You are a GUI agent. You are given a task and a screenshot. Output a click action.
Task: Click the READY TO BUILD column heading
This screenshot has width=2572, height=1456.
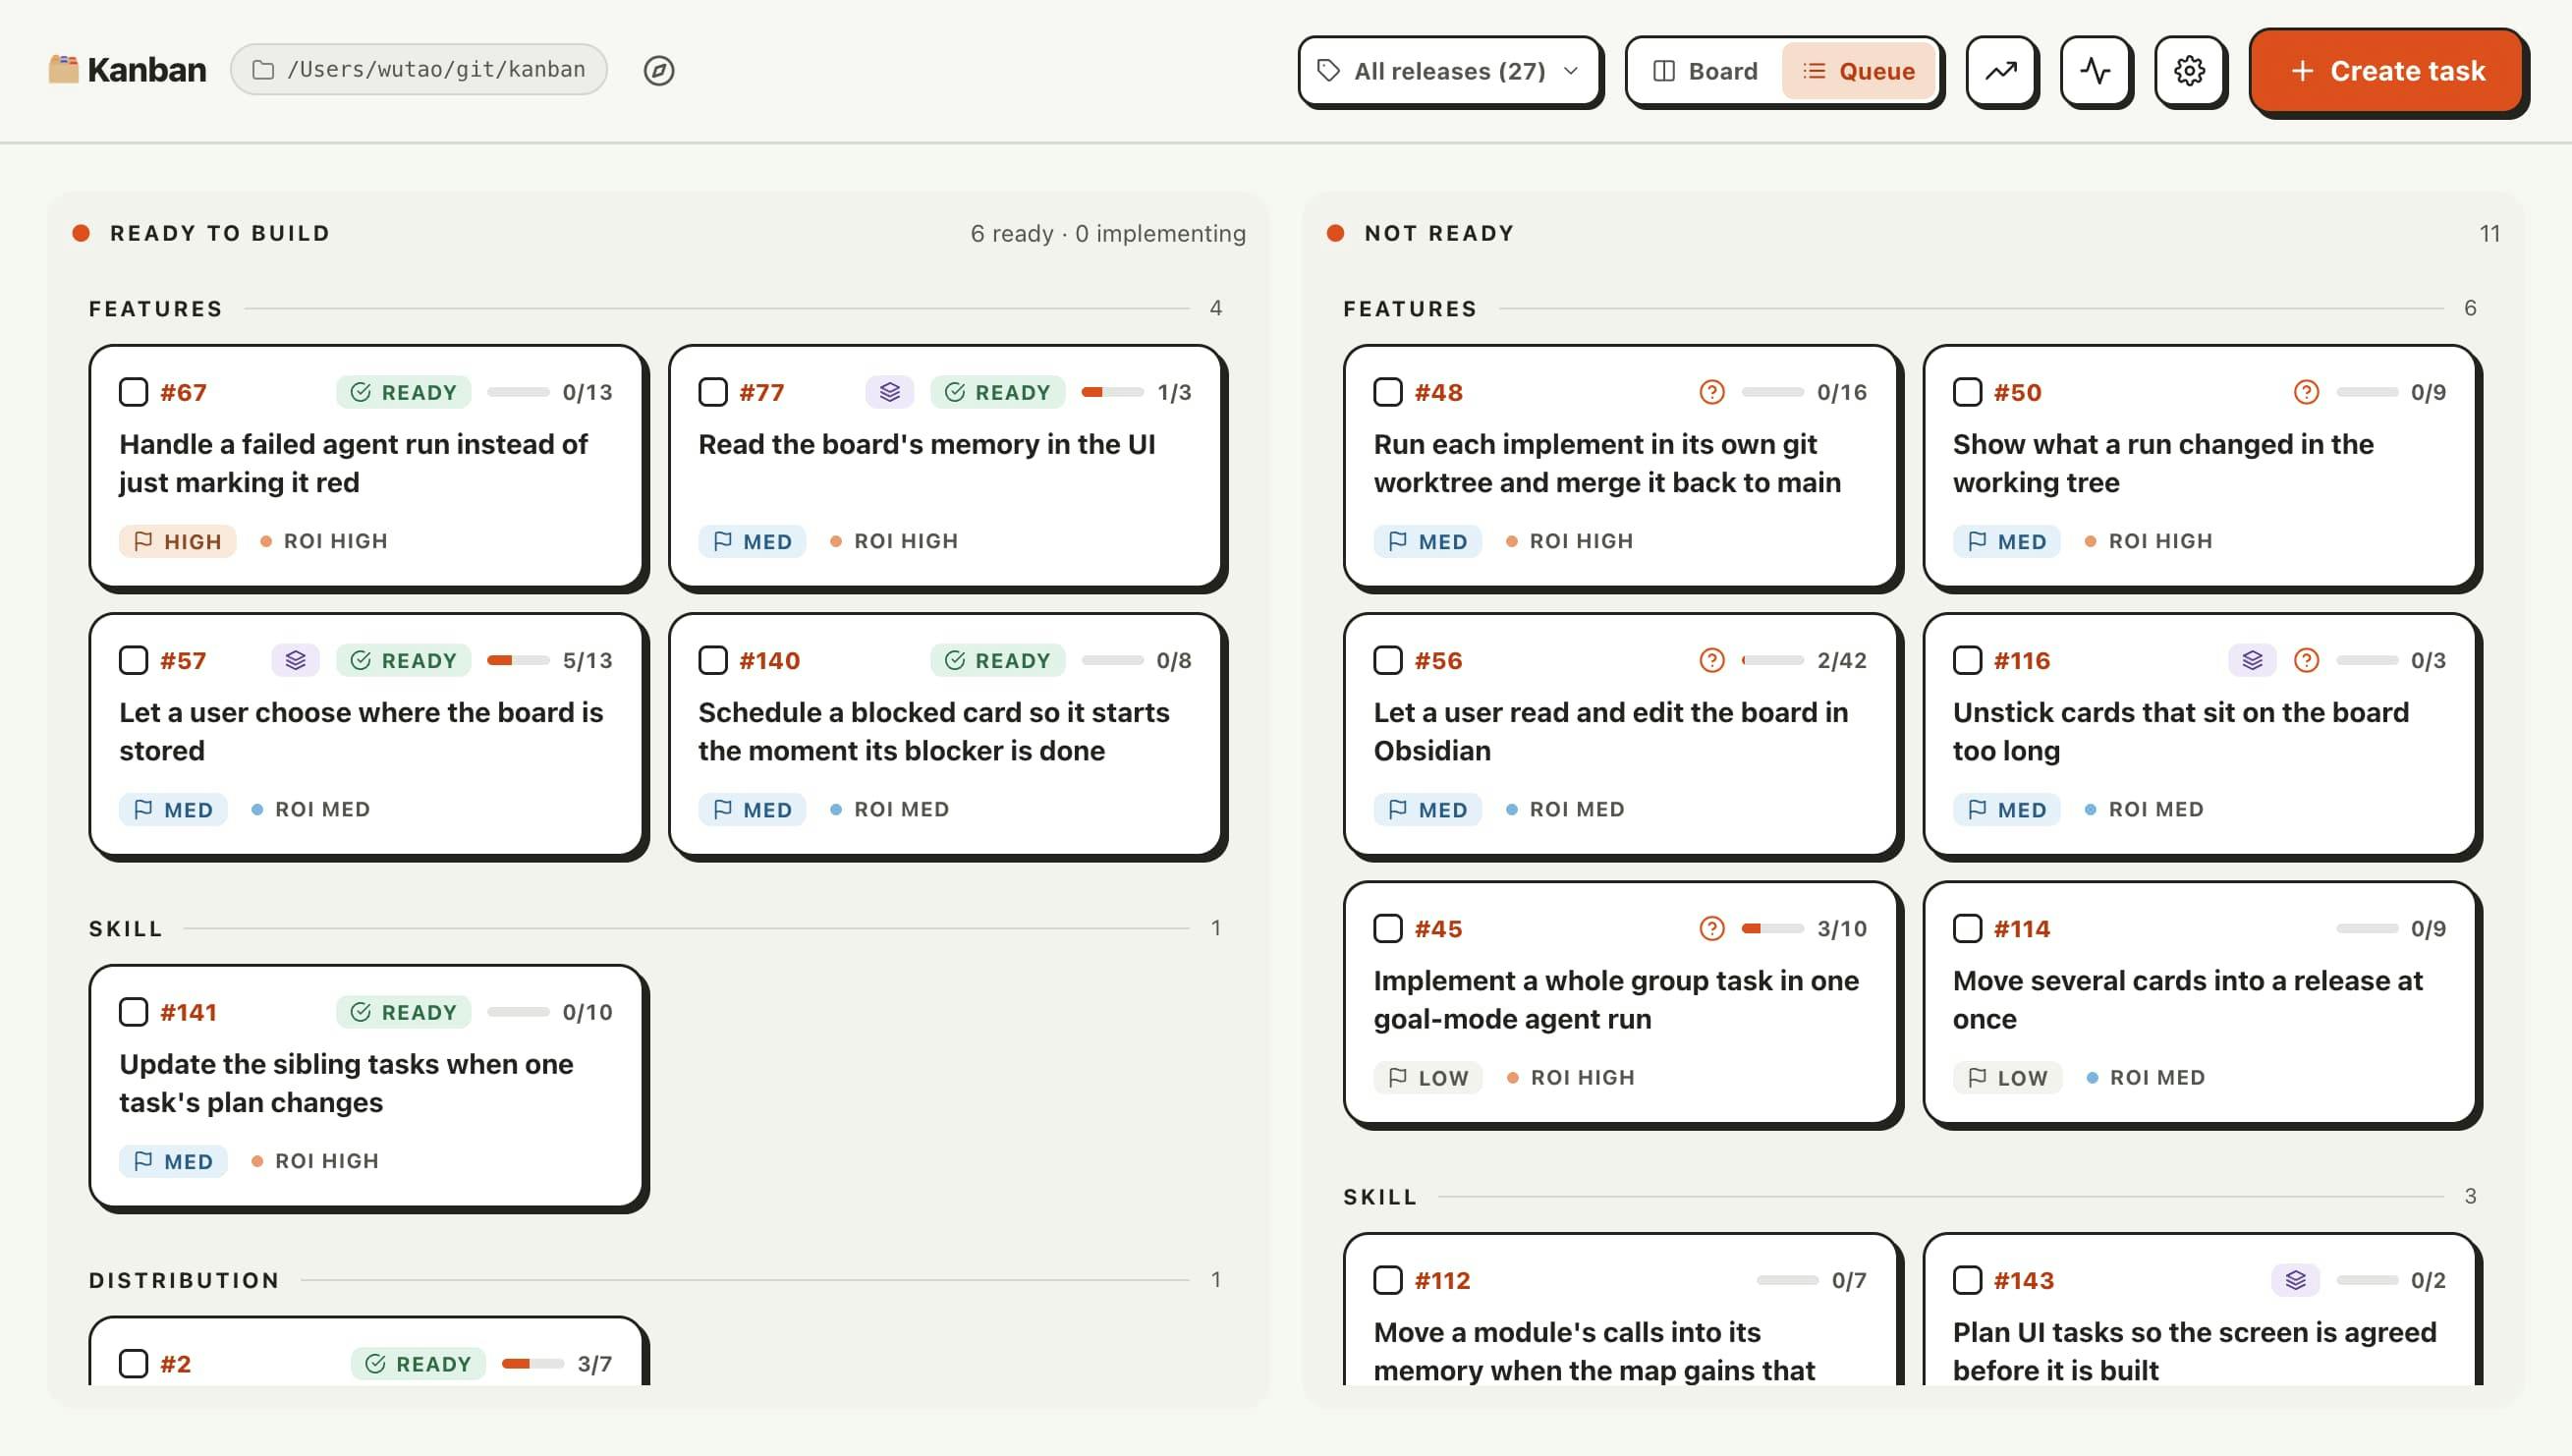pyautogui.click(x=220, y=233)
